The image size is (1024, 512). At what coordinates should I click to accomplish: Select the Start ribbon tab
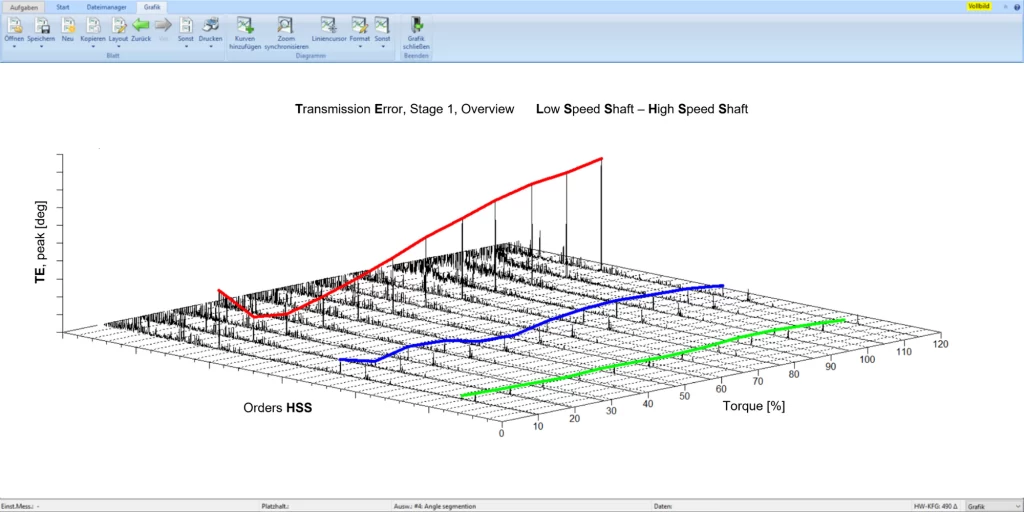coord(63,6)
